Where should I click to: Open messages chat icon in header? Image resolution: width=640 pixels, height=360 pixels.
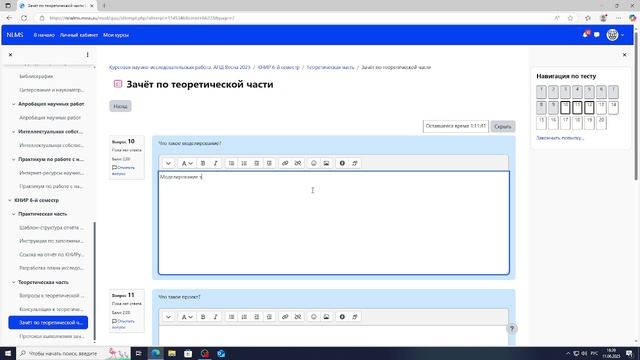[597, 35]
